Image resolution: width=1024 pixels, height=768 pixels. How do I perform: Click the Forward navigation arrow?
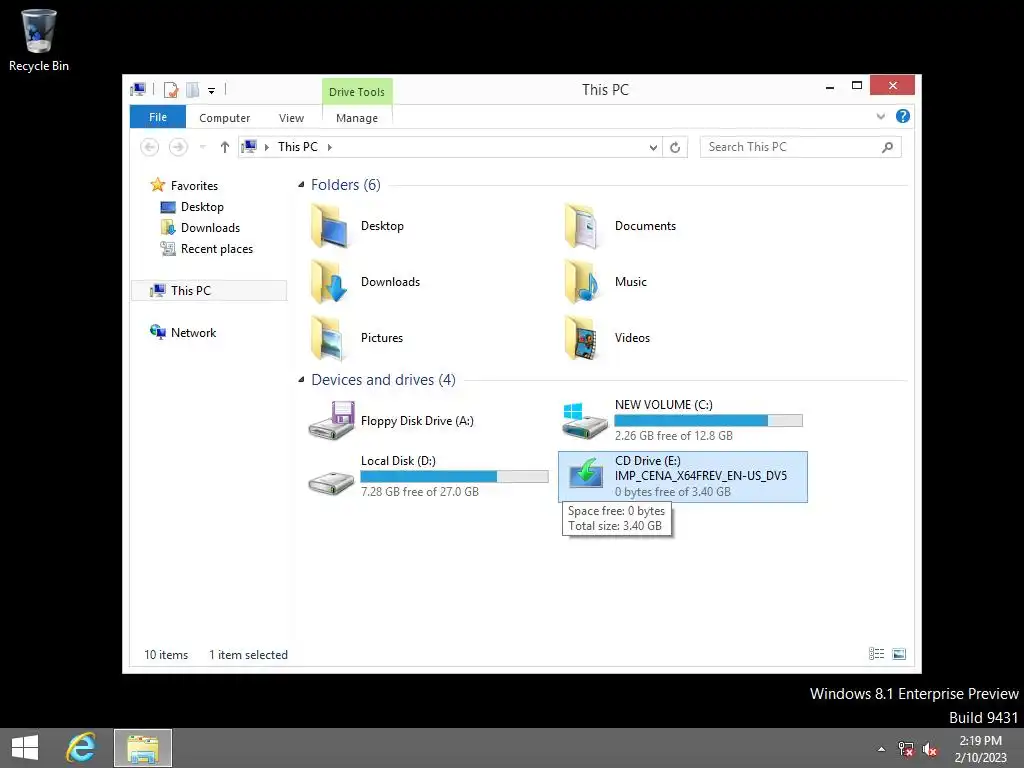pyautogui.click(x=178, y=147)
